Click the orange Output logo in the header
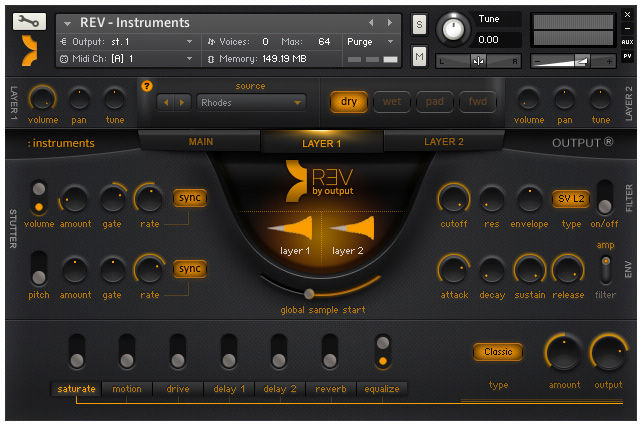Screen dimensions: 642x426 tap(29, 51)
